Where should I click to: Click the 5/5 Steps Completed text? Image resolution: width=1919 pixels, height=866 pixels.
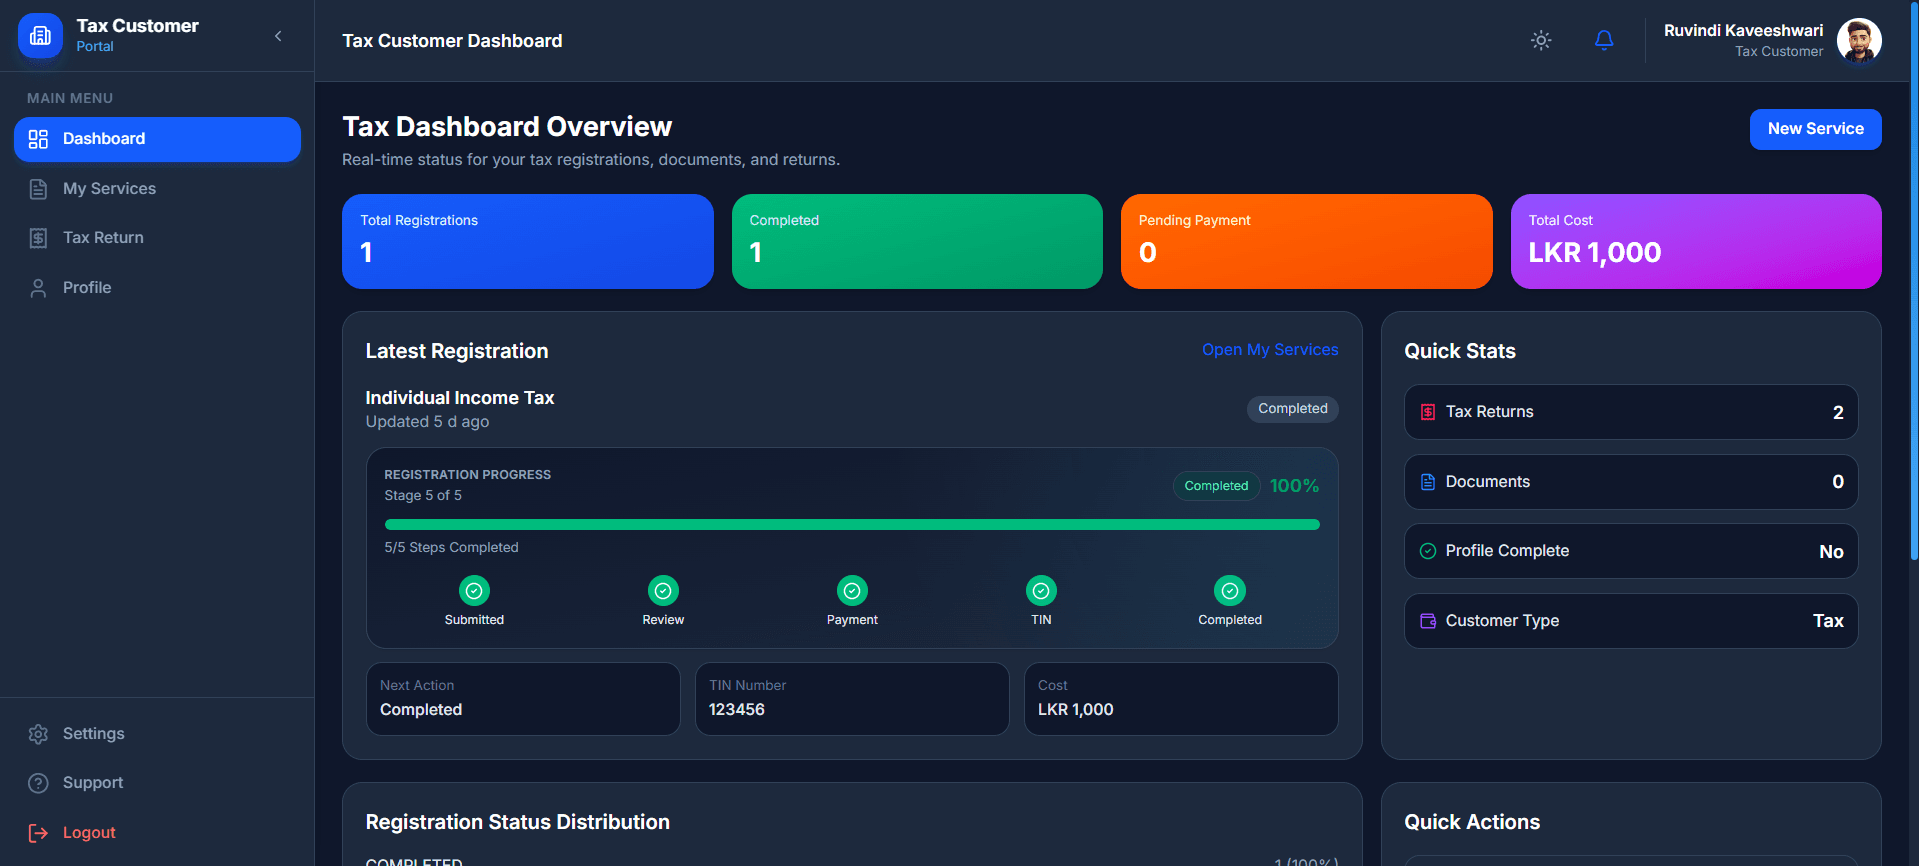point(451,548)
